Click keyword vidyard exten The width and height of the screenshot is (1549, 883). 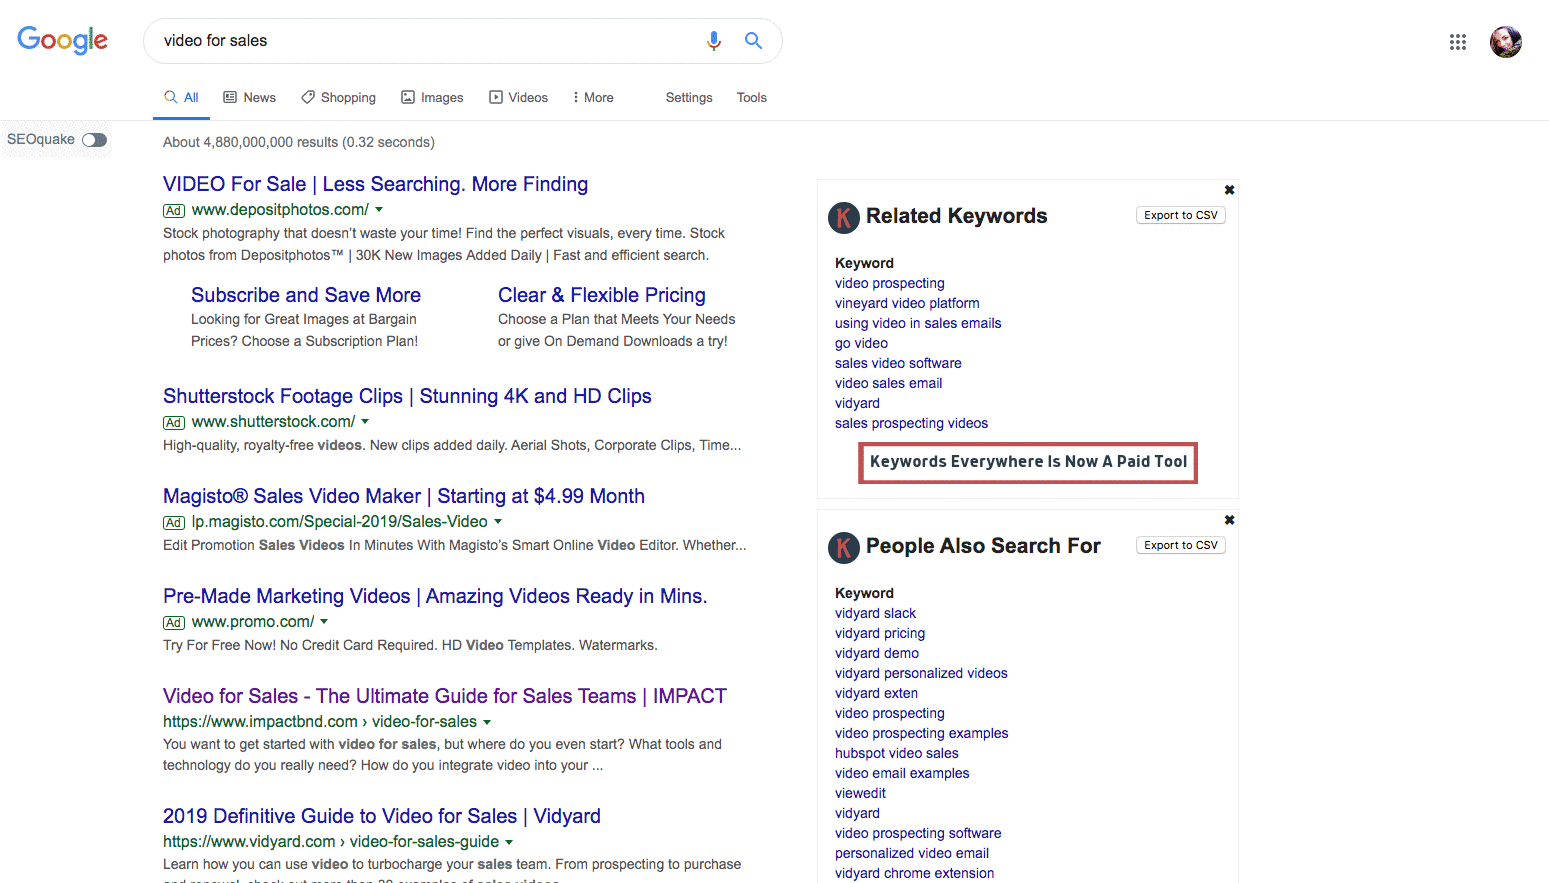[x=876, y=693]
